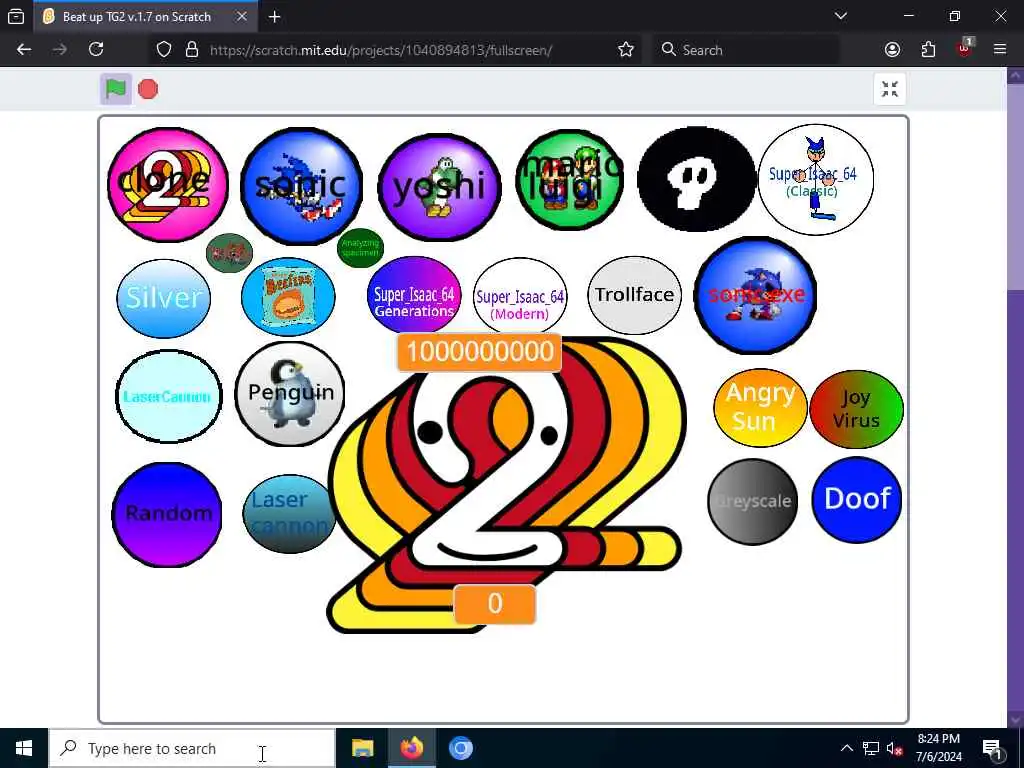Select the blue Doof bubble
The image size is (1024, 768).
coord(857,500)
